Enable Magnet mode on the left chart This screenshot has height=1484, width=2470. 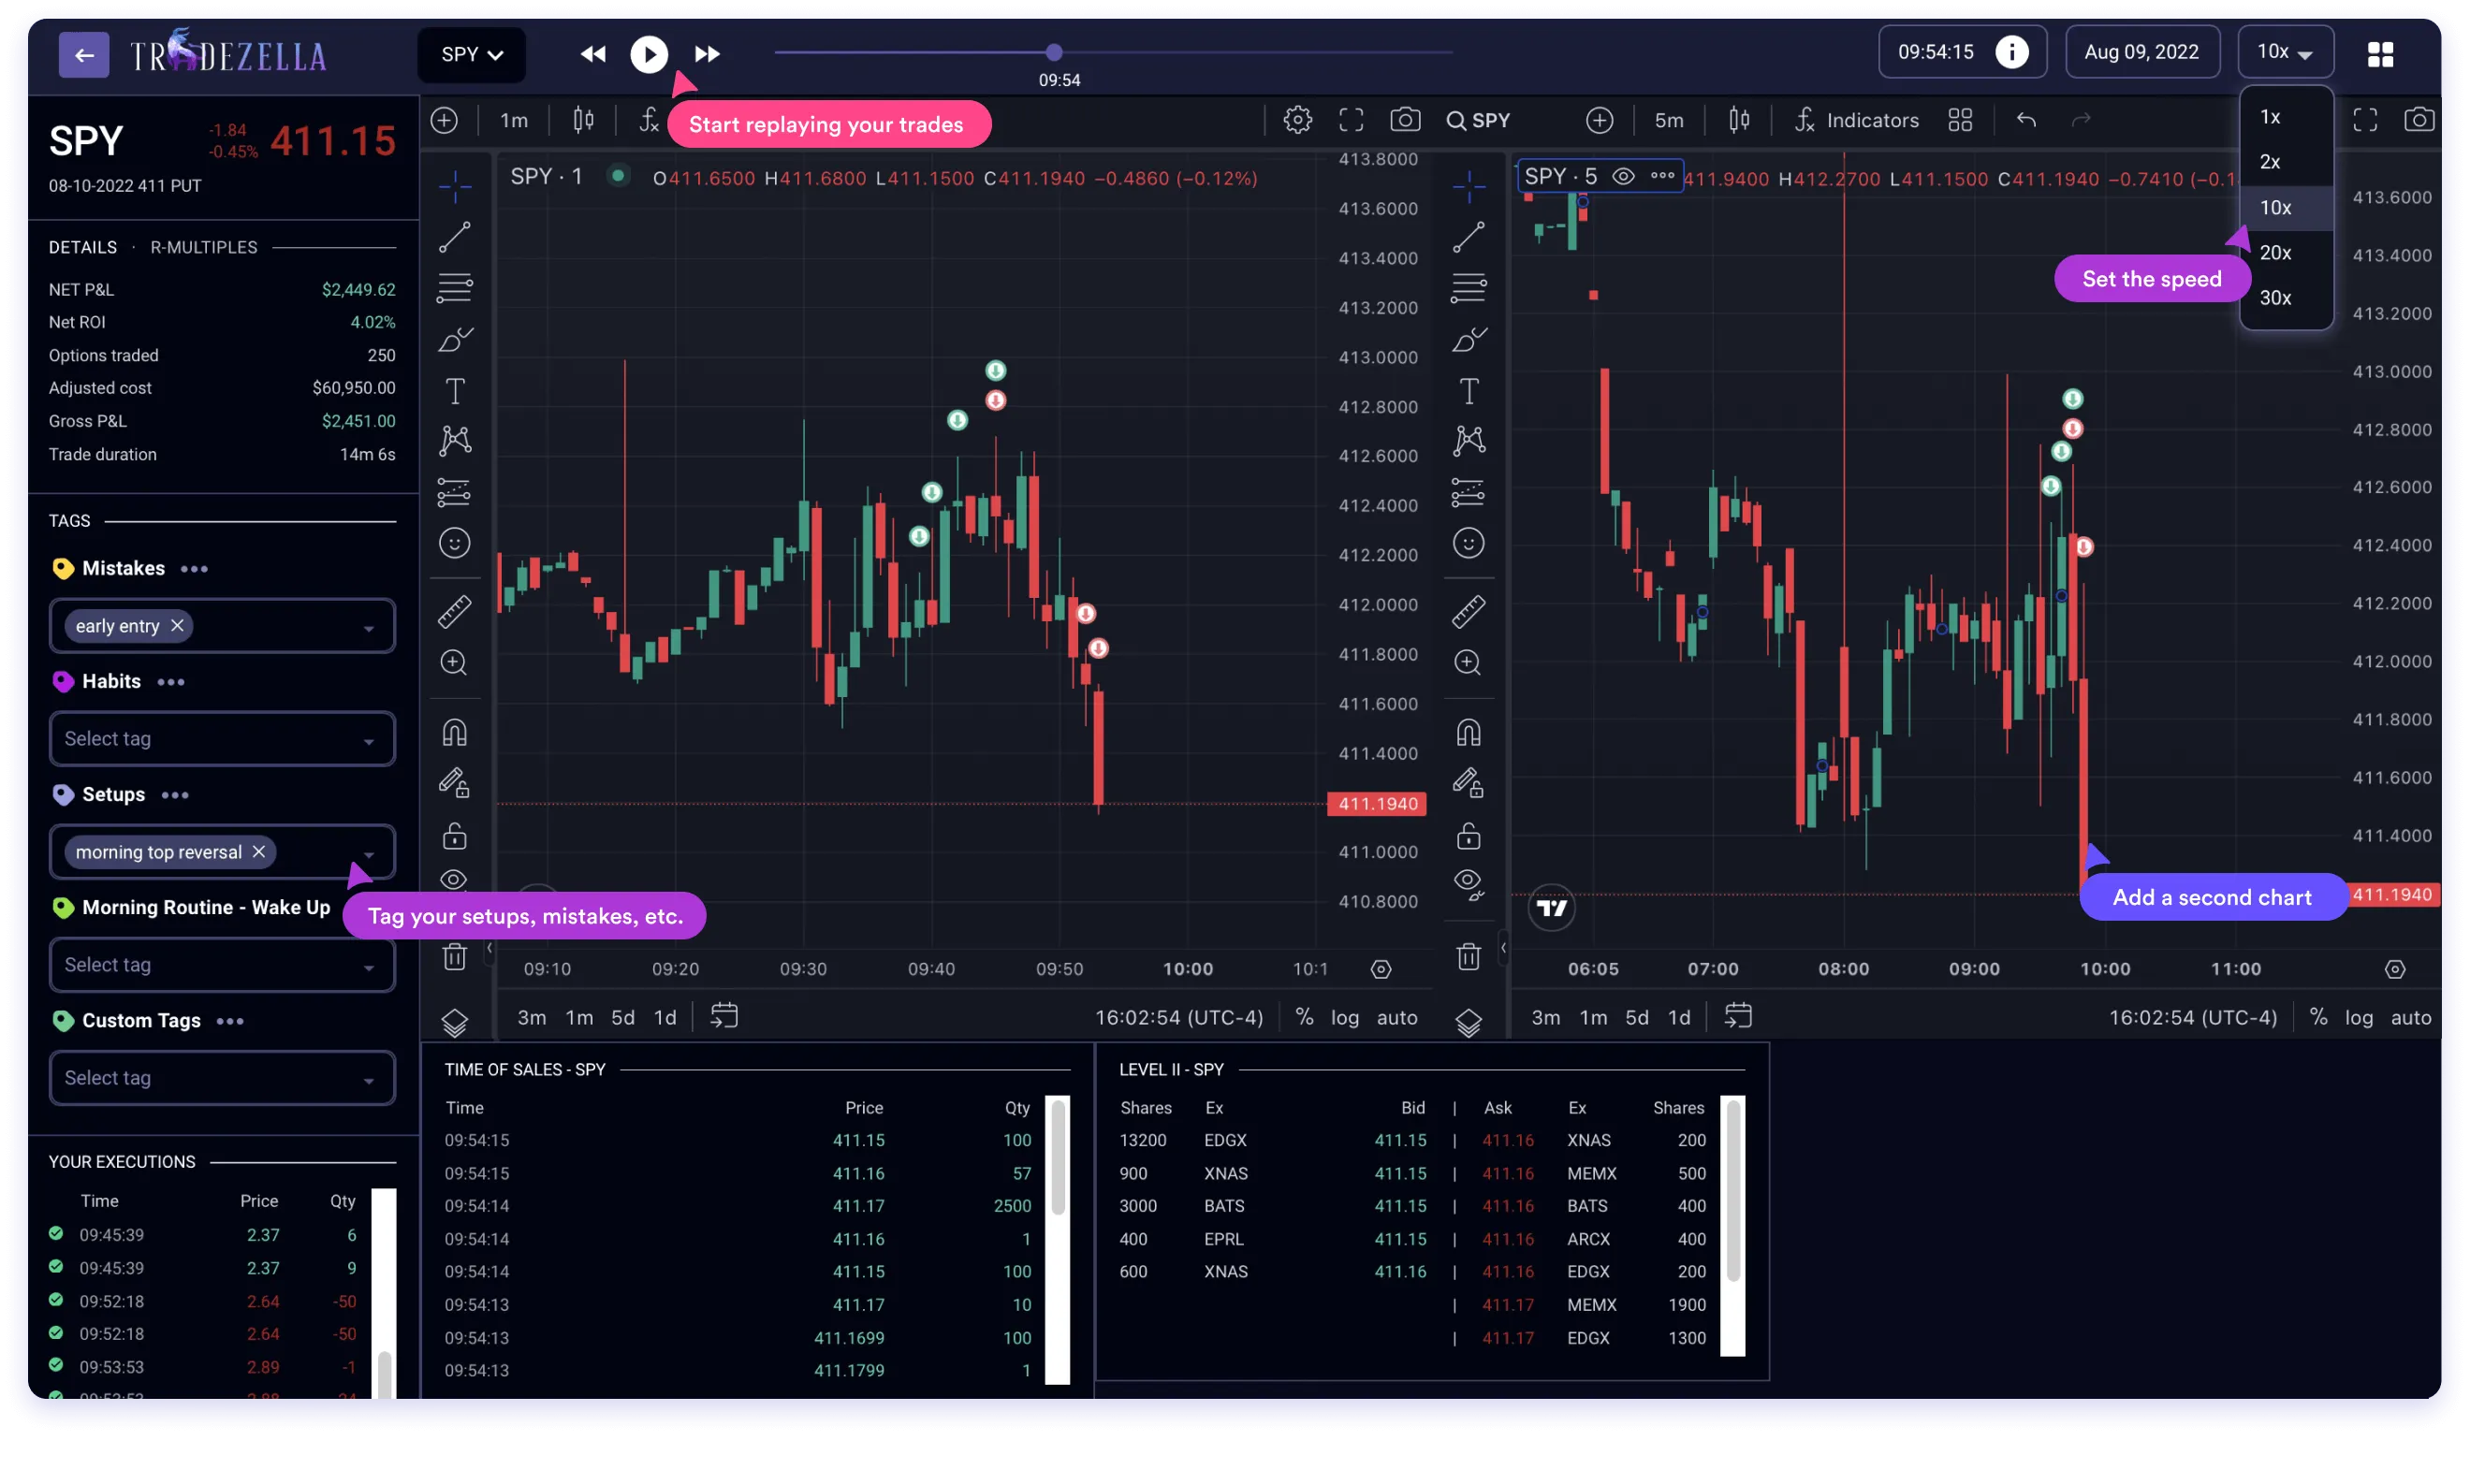tap(455, 732)
